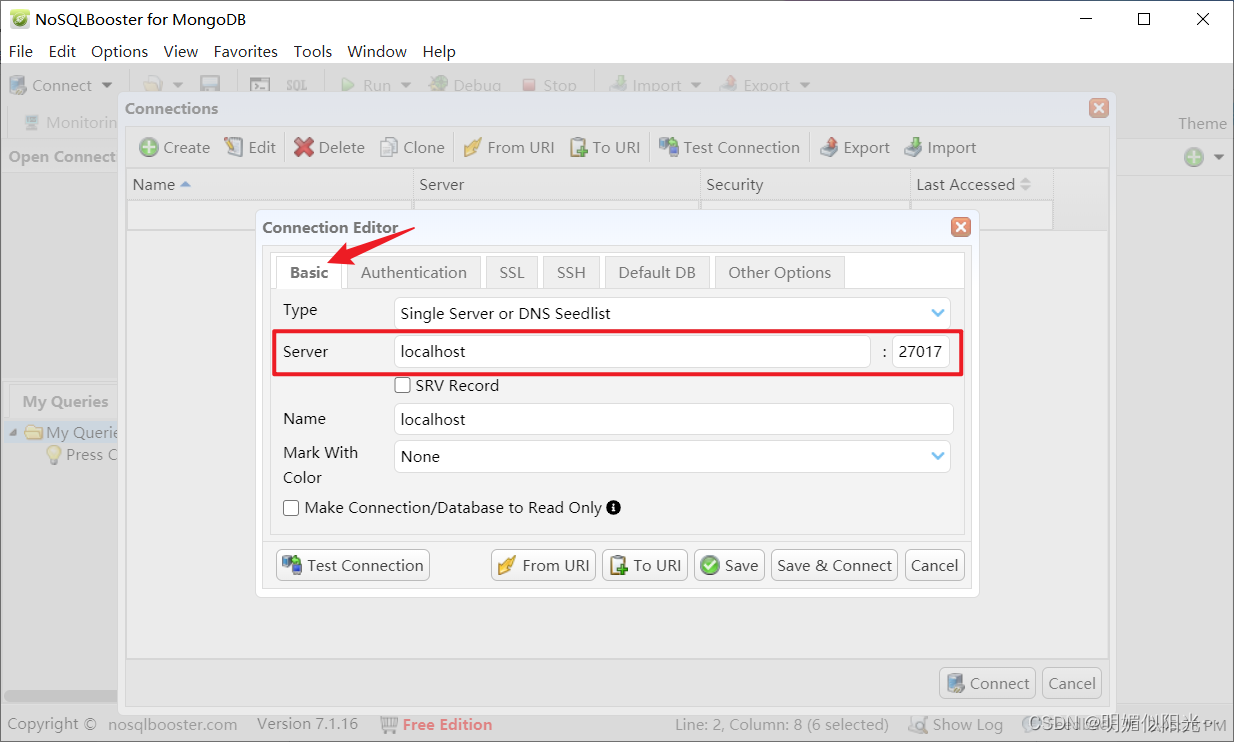Click the Import button in main toolbar
Screen dimensions: 1234x742
(x=645, y=85)
